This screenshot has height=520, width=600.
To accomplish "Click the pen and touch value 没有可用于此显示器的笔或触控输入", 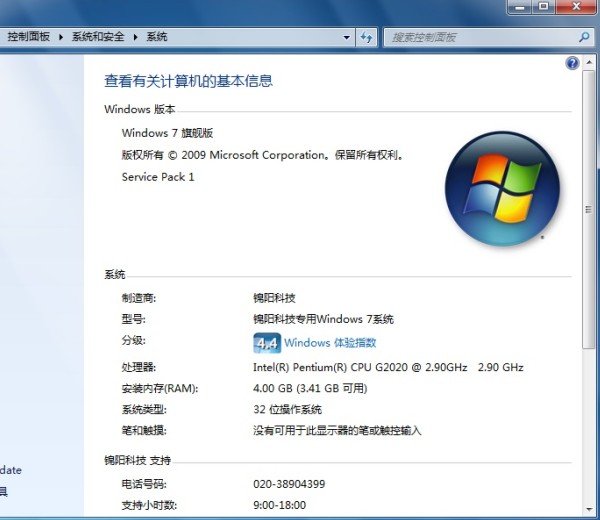I will click(x=337, y=431).
